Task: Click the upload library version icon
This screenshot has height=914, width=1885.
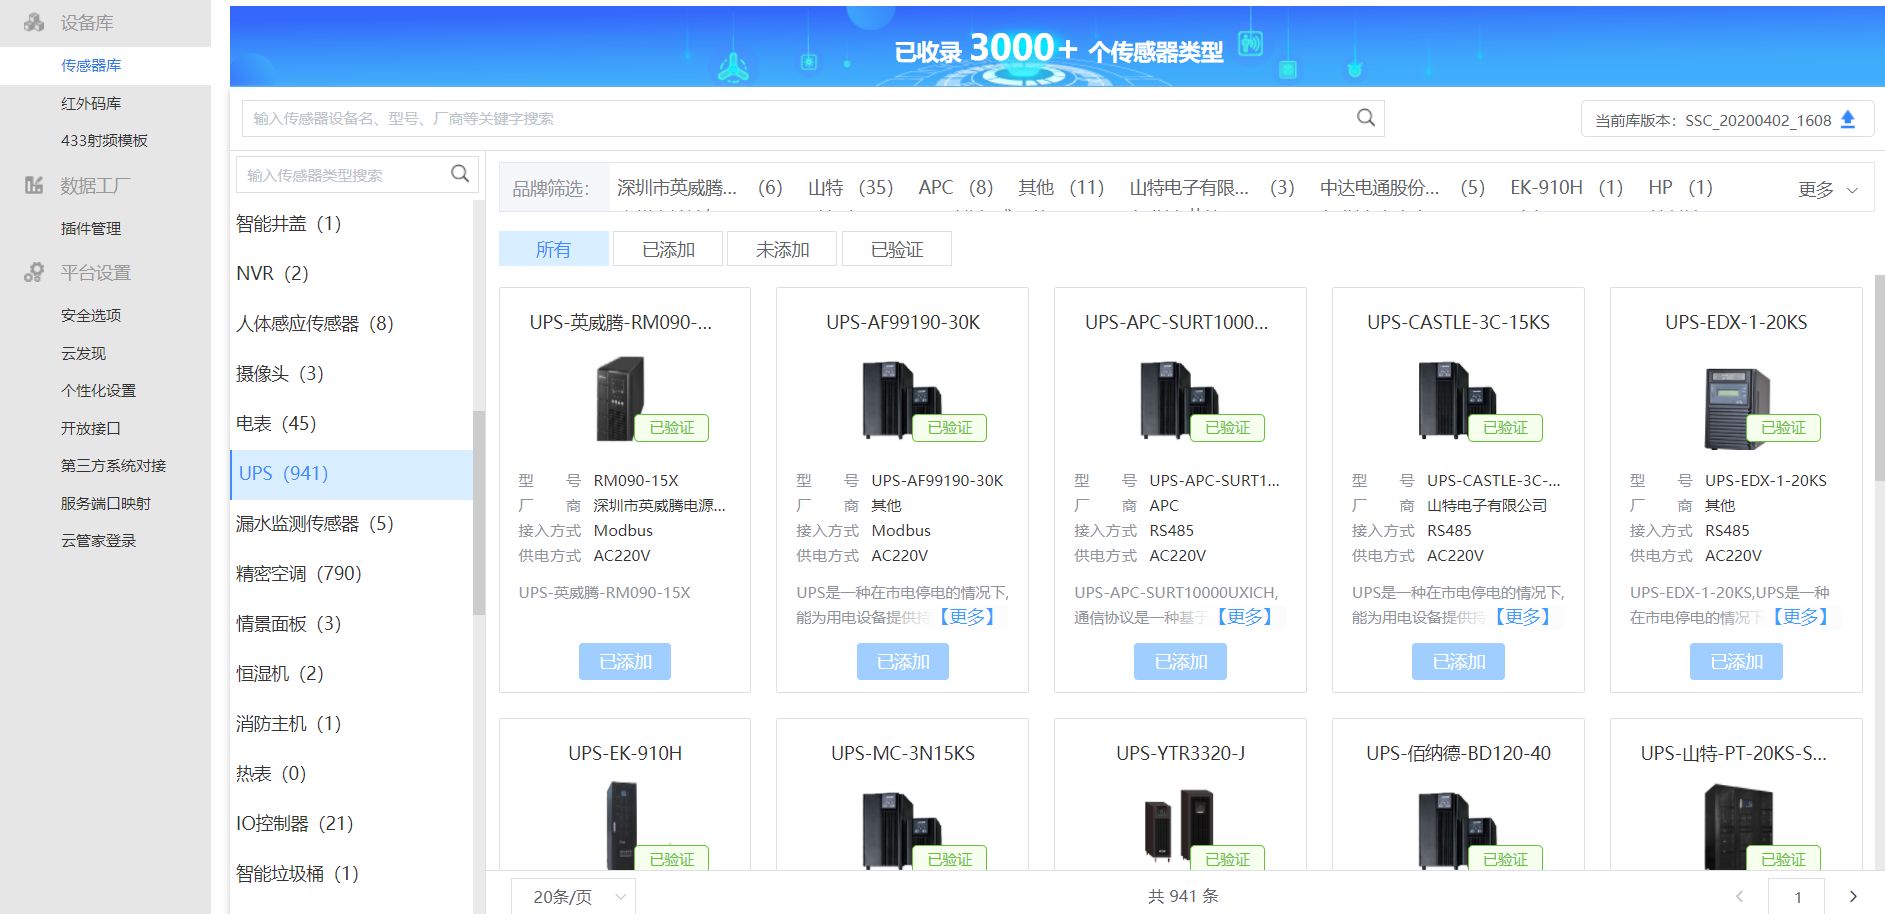Action: click(x=1848, y=120)
